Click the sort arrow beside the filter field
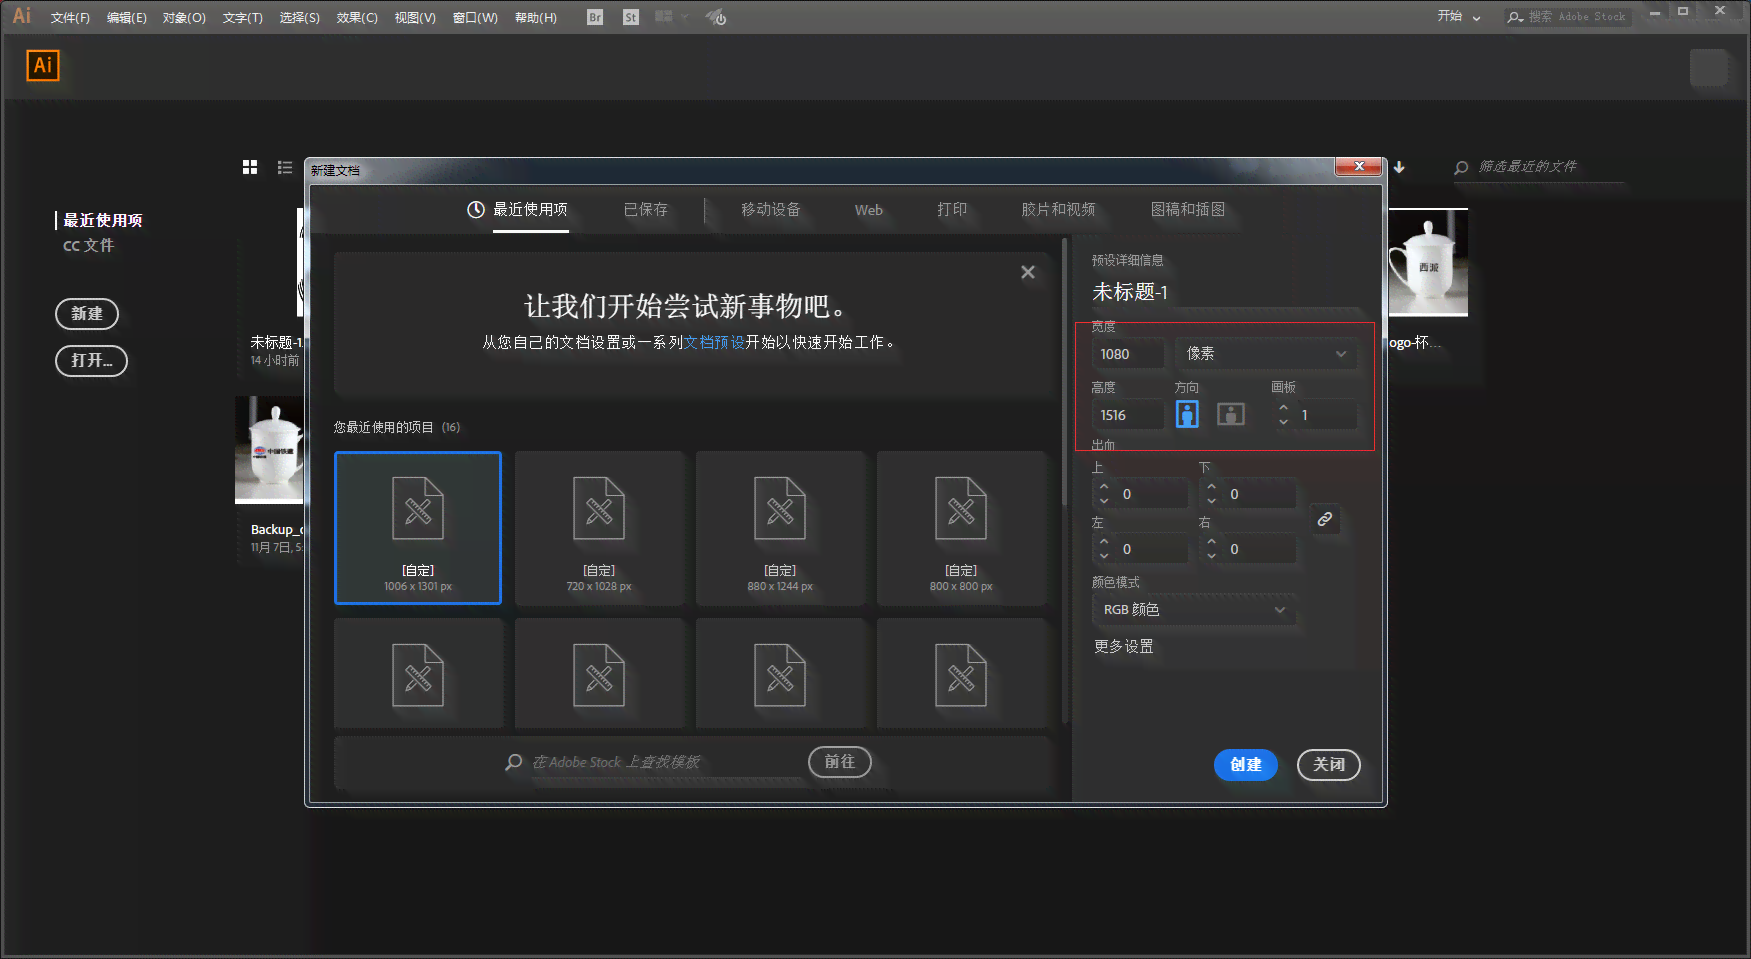 (x=1399, y=167)
